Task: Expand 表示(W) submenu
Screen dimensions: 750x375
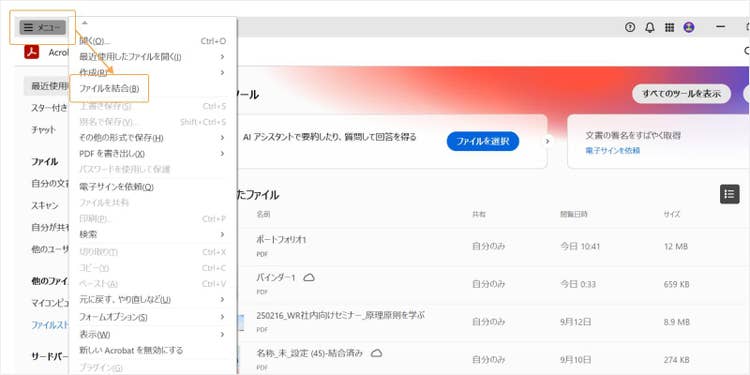Action: click(x=153, y=334)
